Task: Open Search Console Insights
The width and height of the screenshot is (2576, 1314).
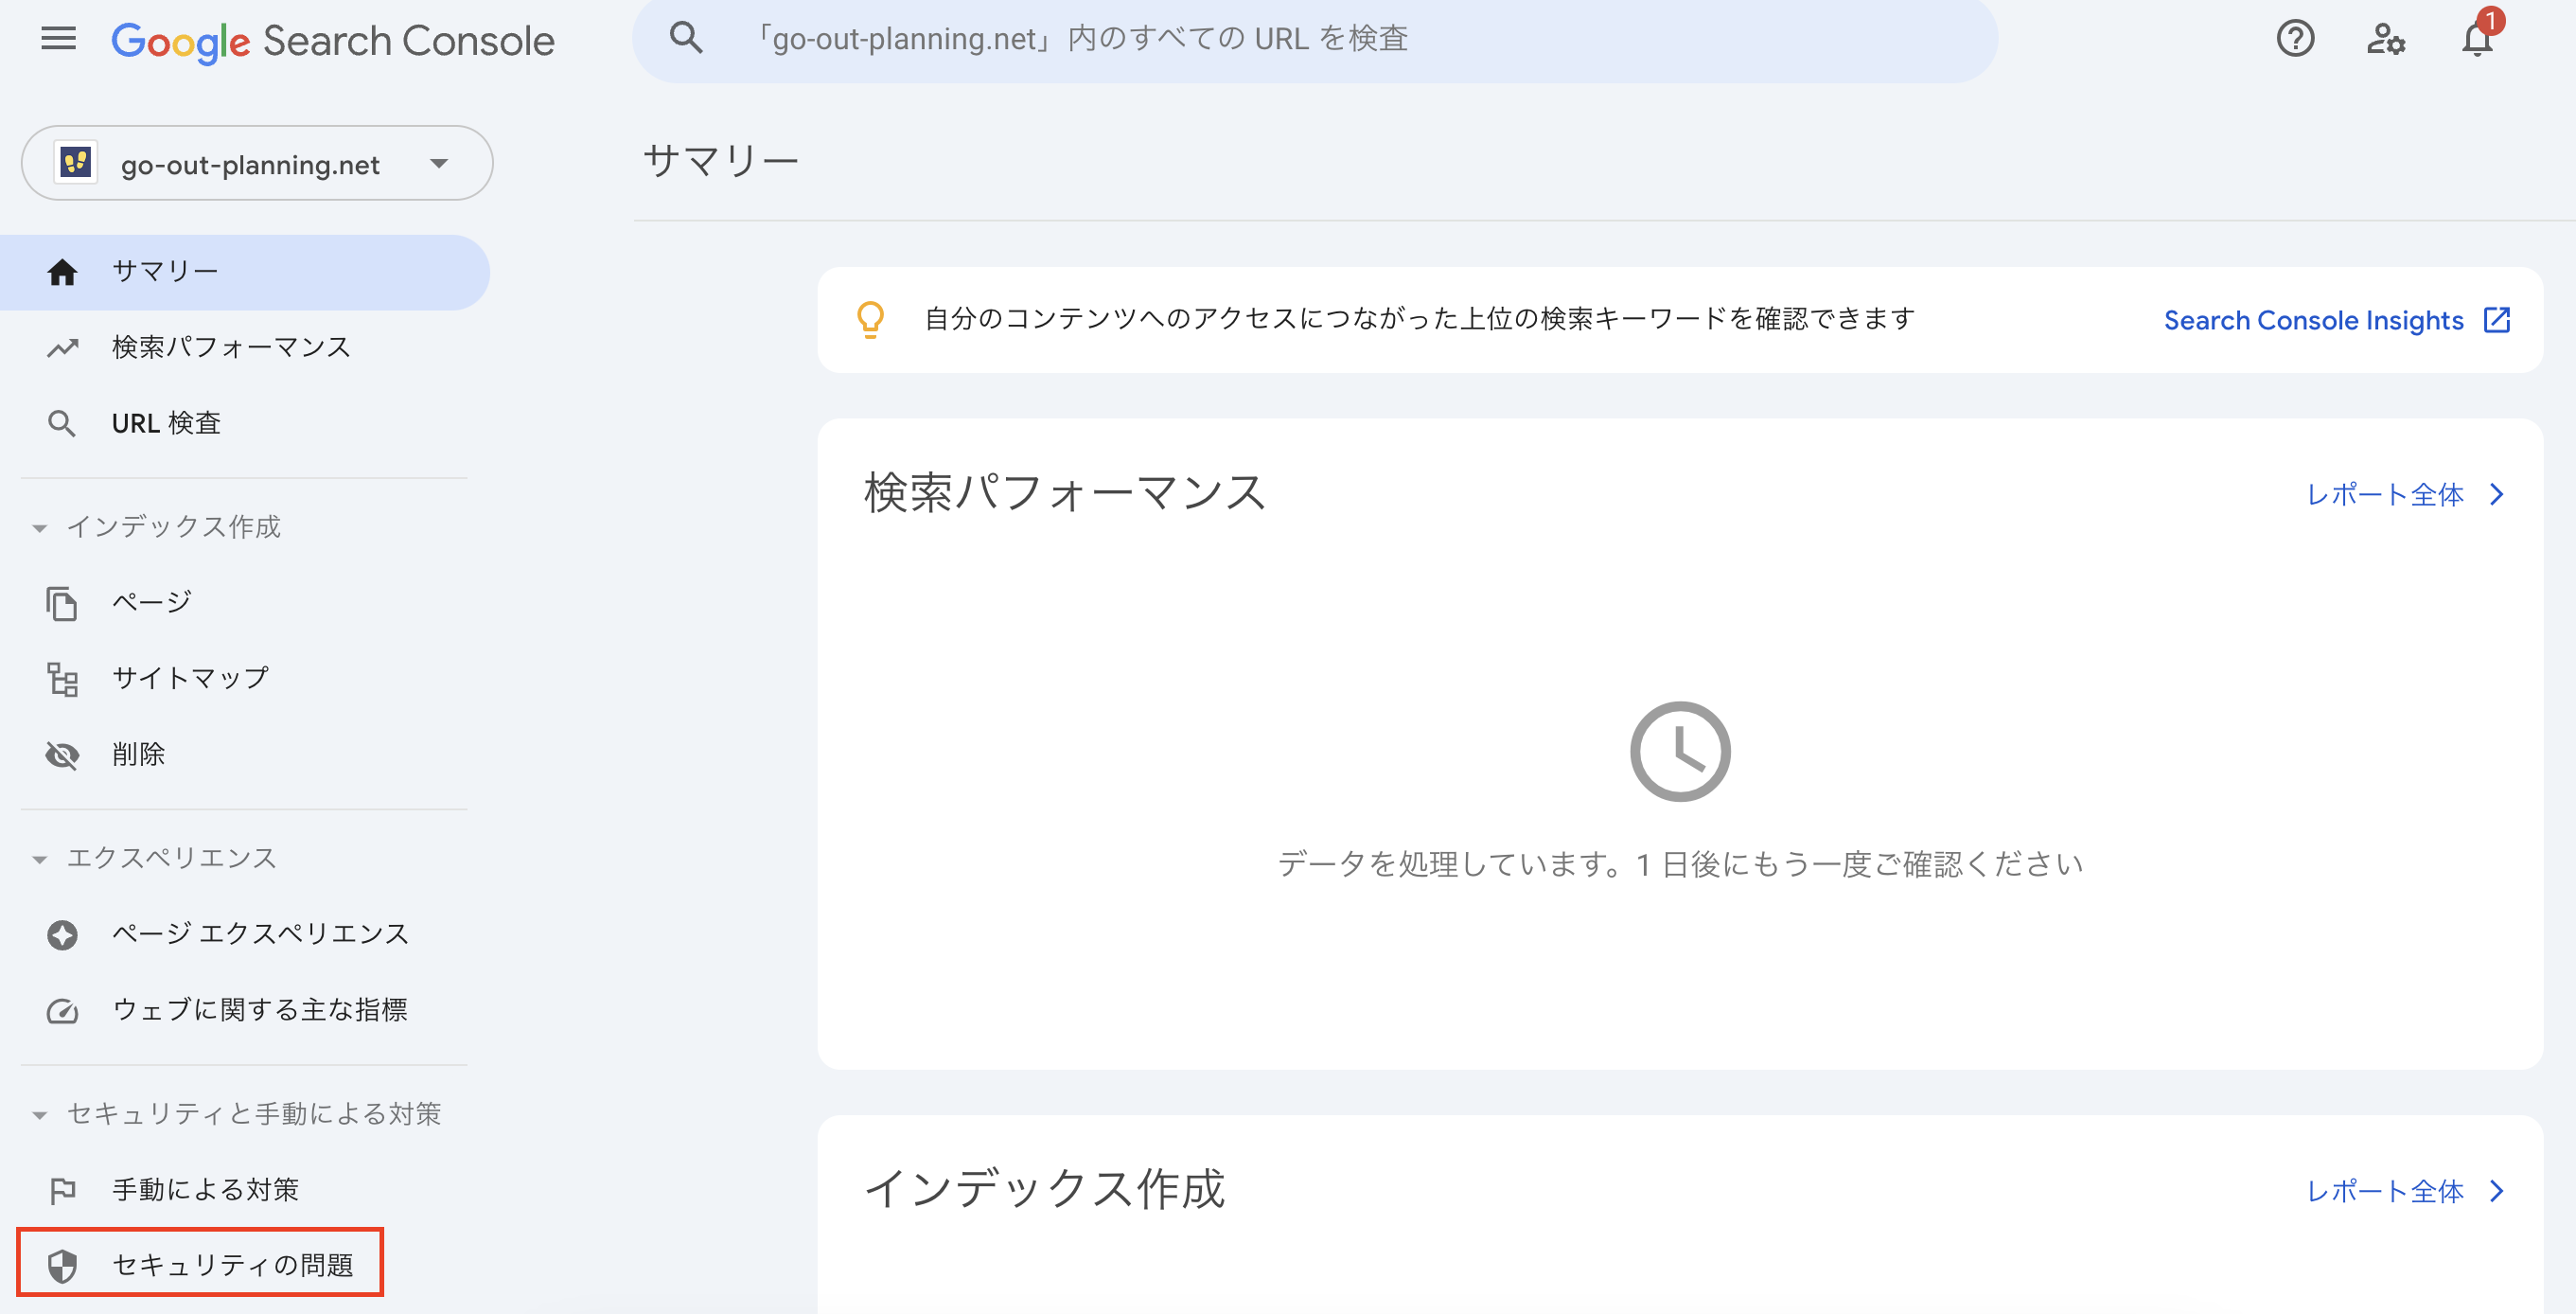Action: pyautogui.click(x=2338, y=320)
